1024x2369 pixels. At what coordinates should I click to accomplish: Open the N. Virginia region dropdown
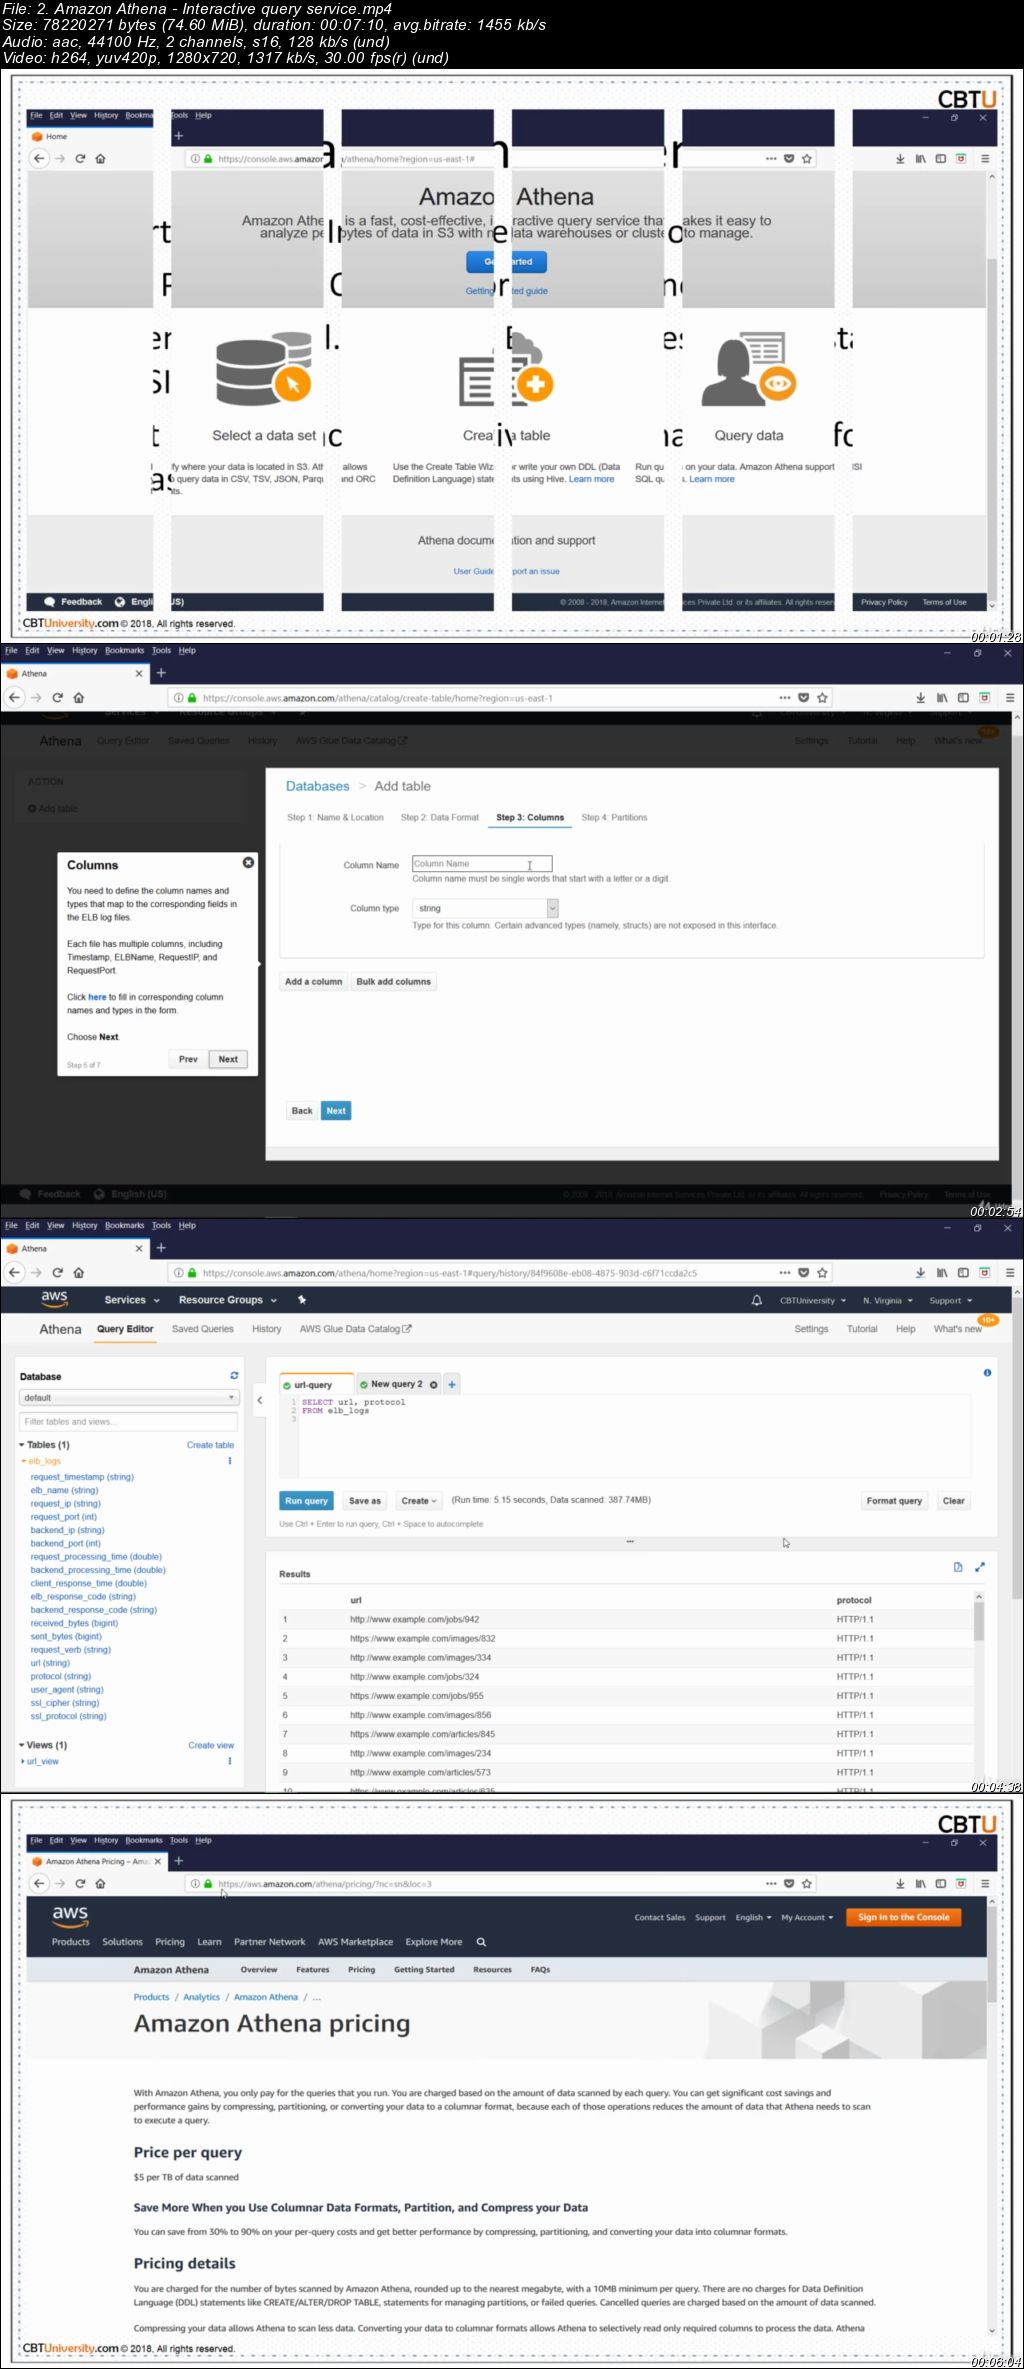pyautogui.click(x=888, y=1301)
